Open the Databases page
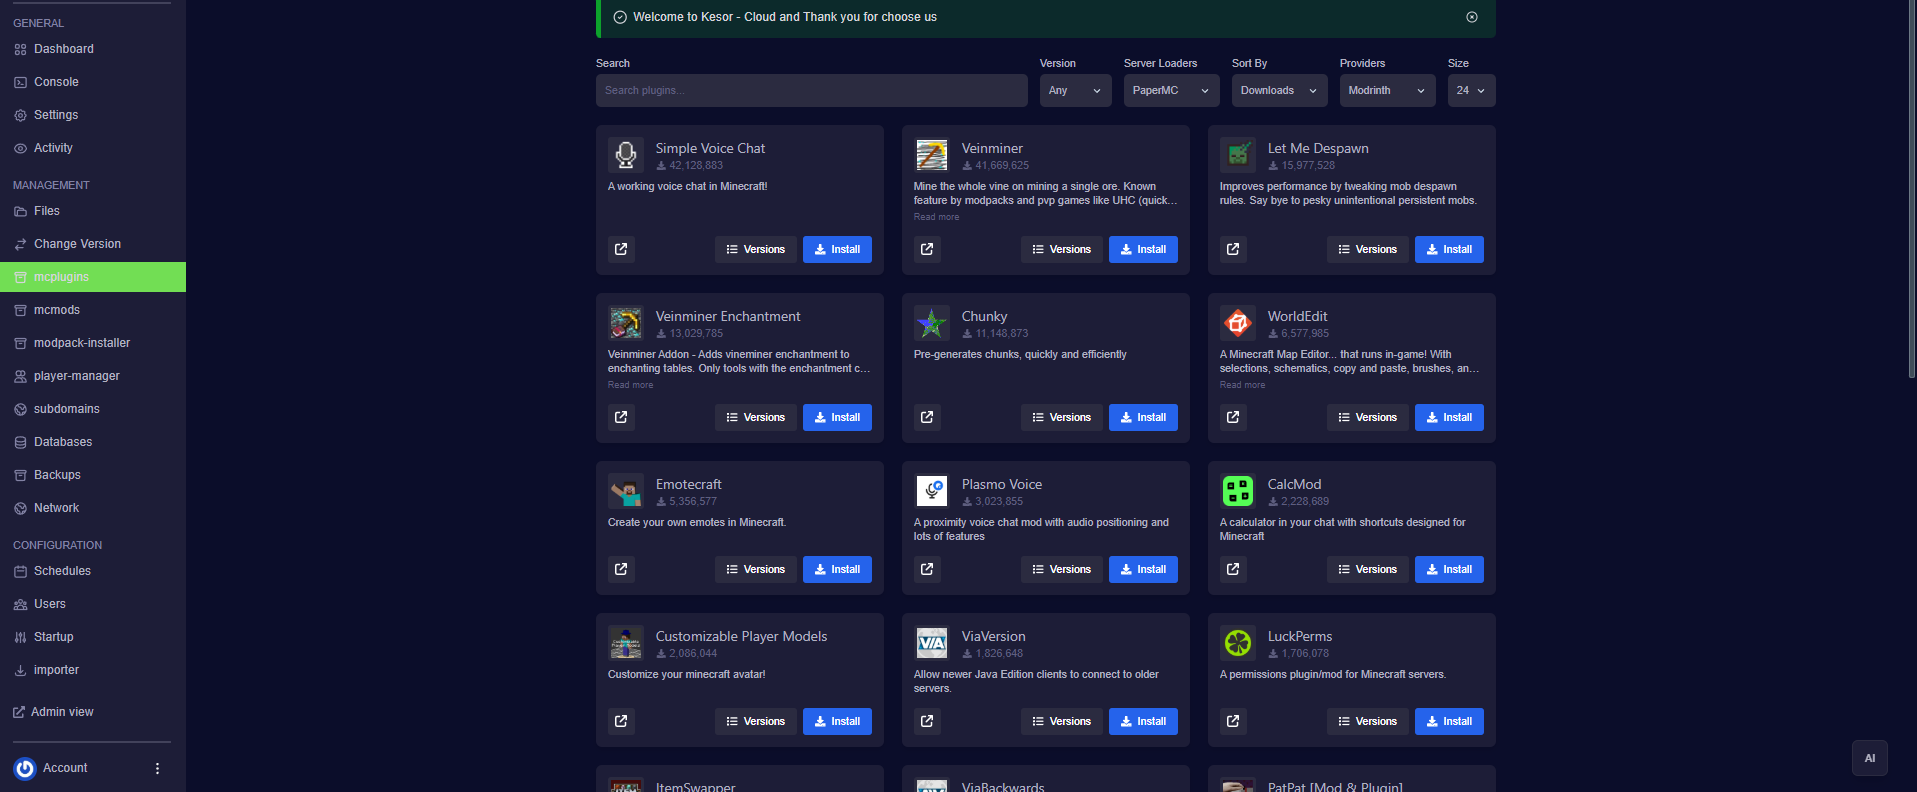This screenshot has height=792, width=1917. pyautogui.click(x=93, y=442)
